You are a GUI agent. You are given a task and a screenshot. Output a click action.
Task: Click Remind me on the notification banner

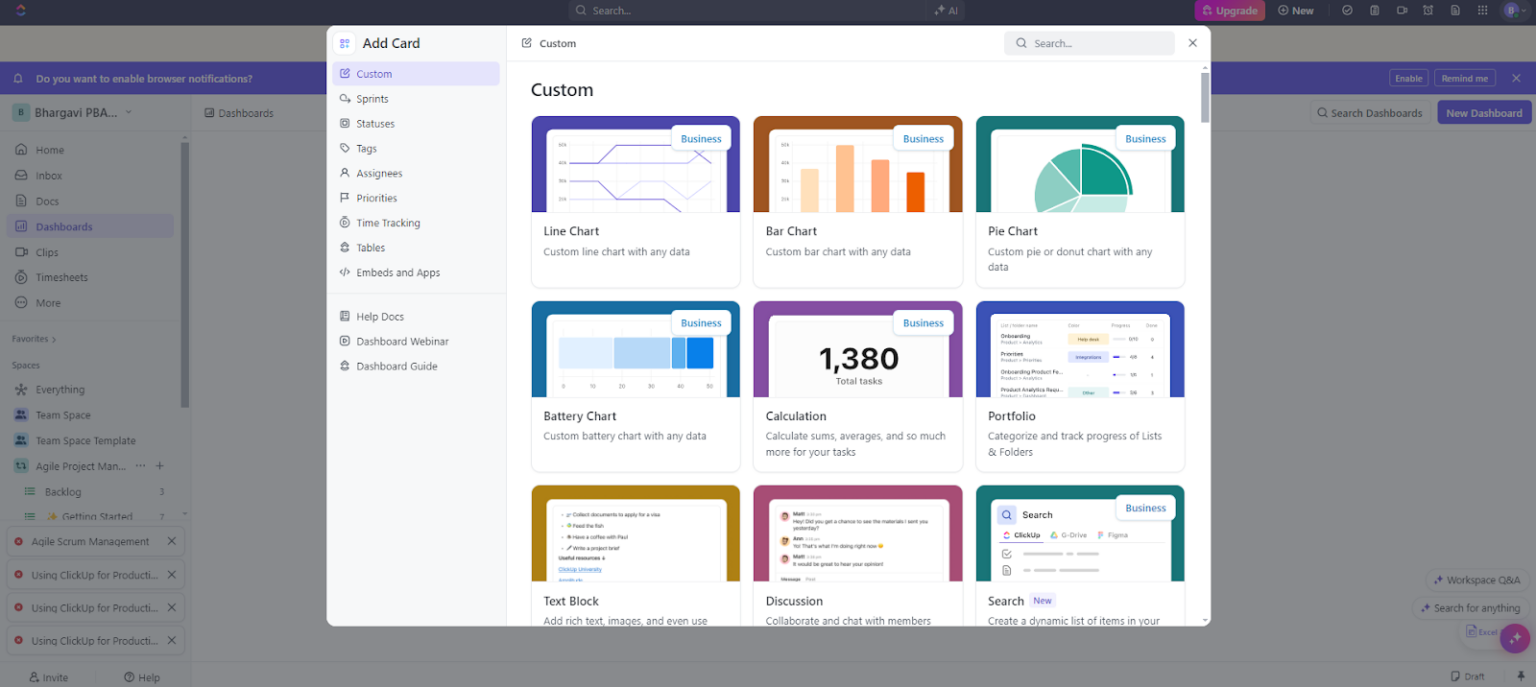point(1464,77)
